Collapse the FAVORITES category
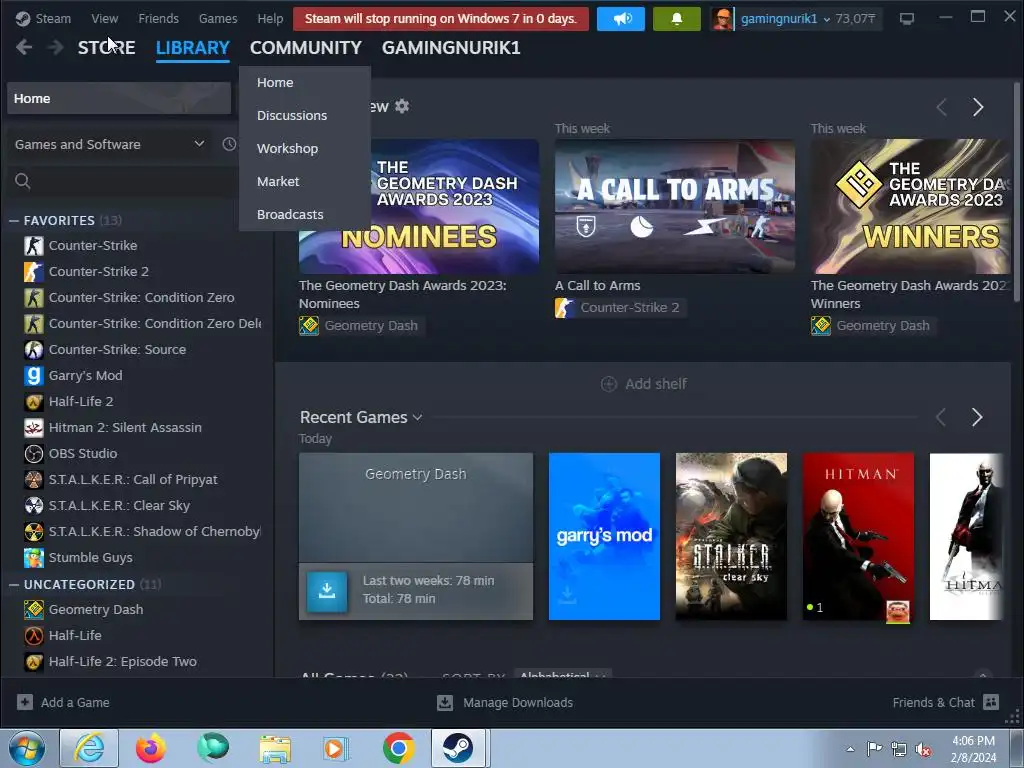This screenshot has width=1024, height=768. coord(14,221)
